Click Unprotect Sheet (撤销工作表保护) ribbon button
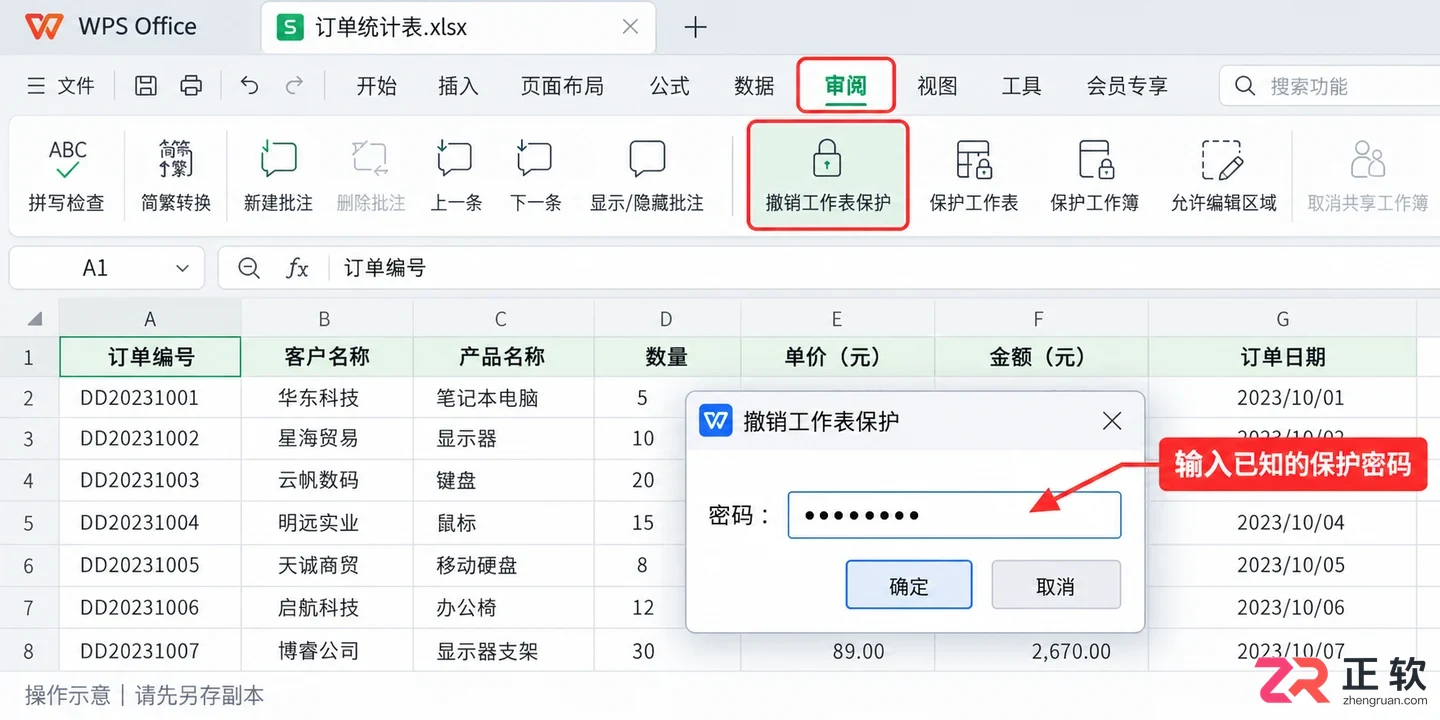The height and width of the screenshot is (720, 1440). [828, 176]
